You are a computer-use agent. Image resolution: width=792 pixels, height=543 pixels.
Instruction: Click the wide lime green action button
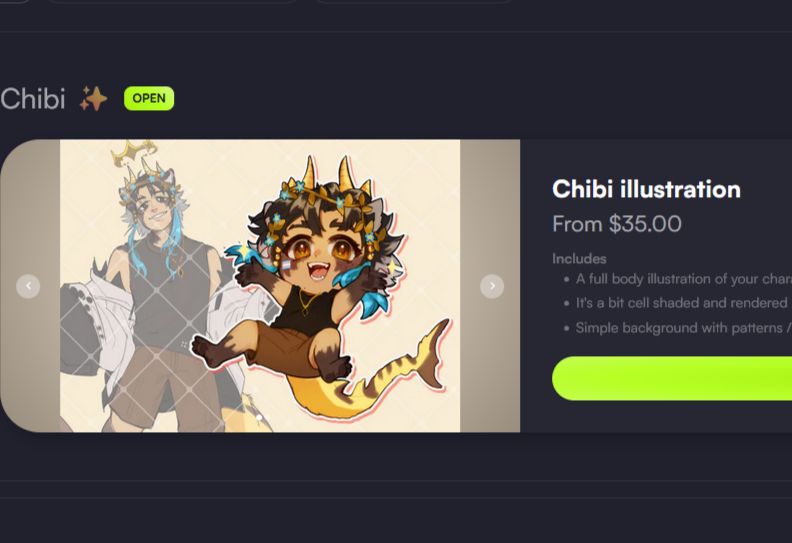click(x=672, y=378)
